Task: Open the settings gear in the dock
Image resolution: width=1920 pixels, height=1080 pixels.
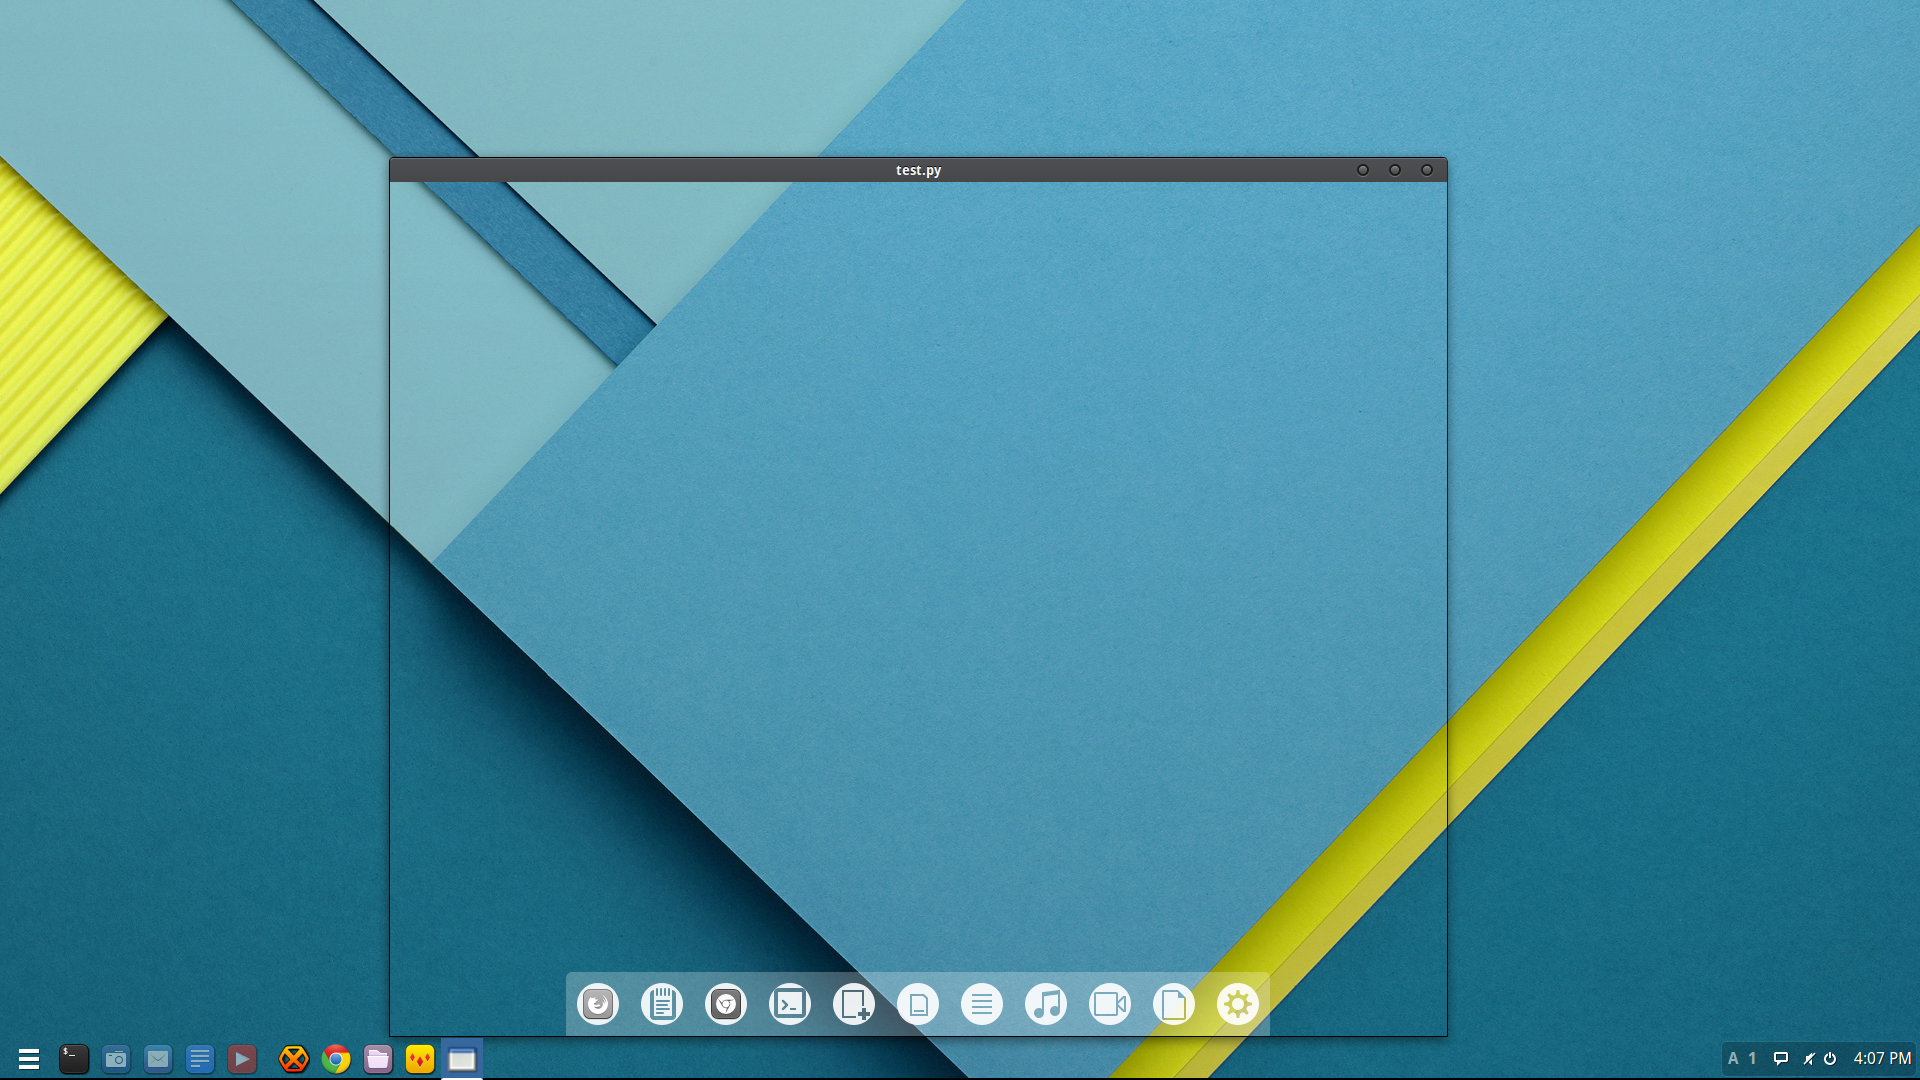Action: tap(1238, 1004)
